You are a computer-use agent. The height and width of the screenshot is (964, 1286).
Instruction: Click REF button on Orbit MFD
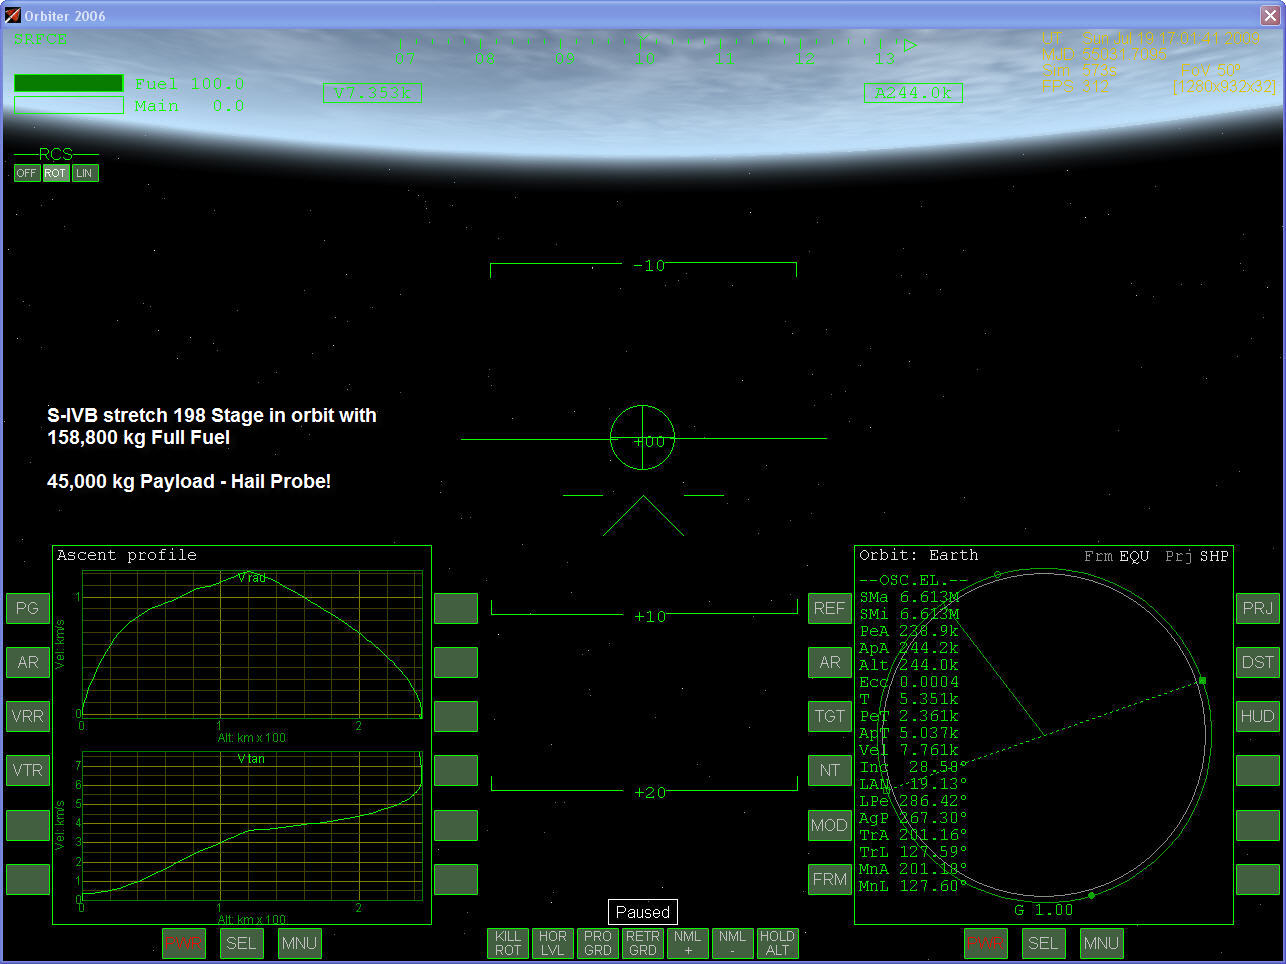point(830,608)
